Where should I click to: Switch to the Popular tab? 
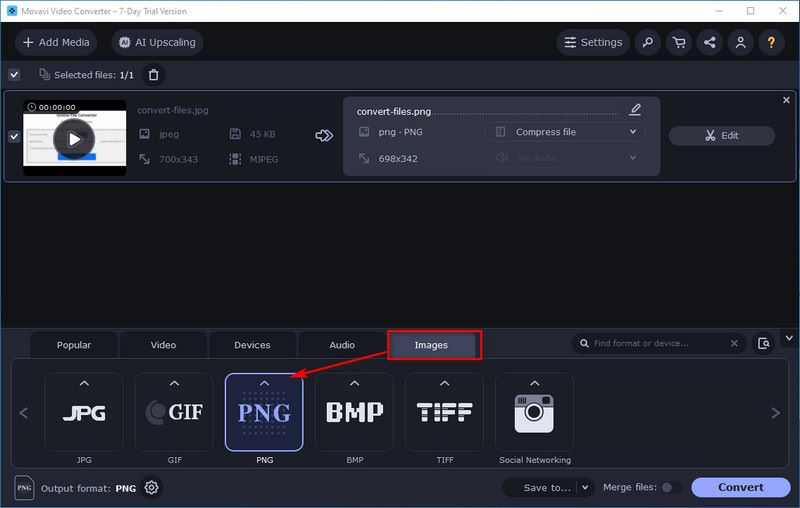[x=74, y=345]
